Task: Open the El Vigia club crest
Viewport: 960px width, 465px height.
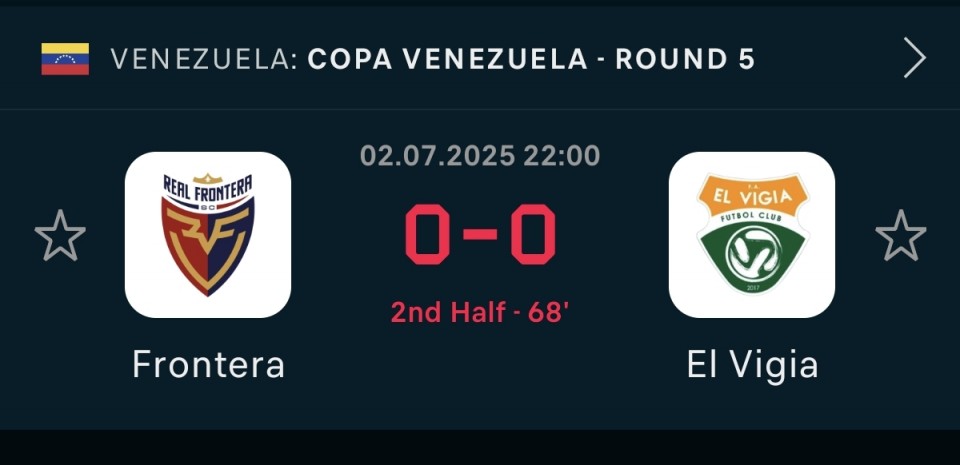Action: 752,235
